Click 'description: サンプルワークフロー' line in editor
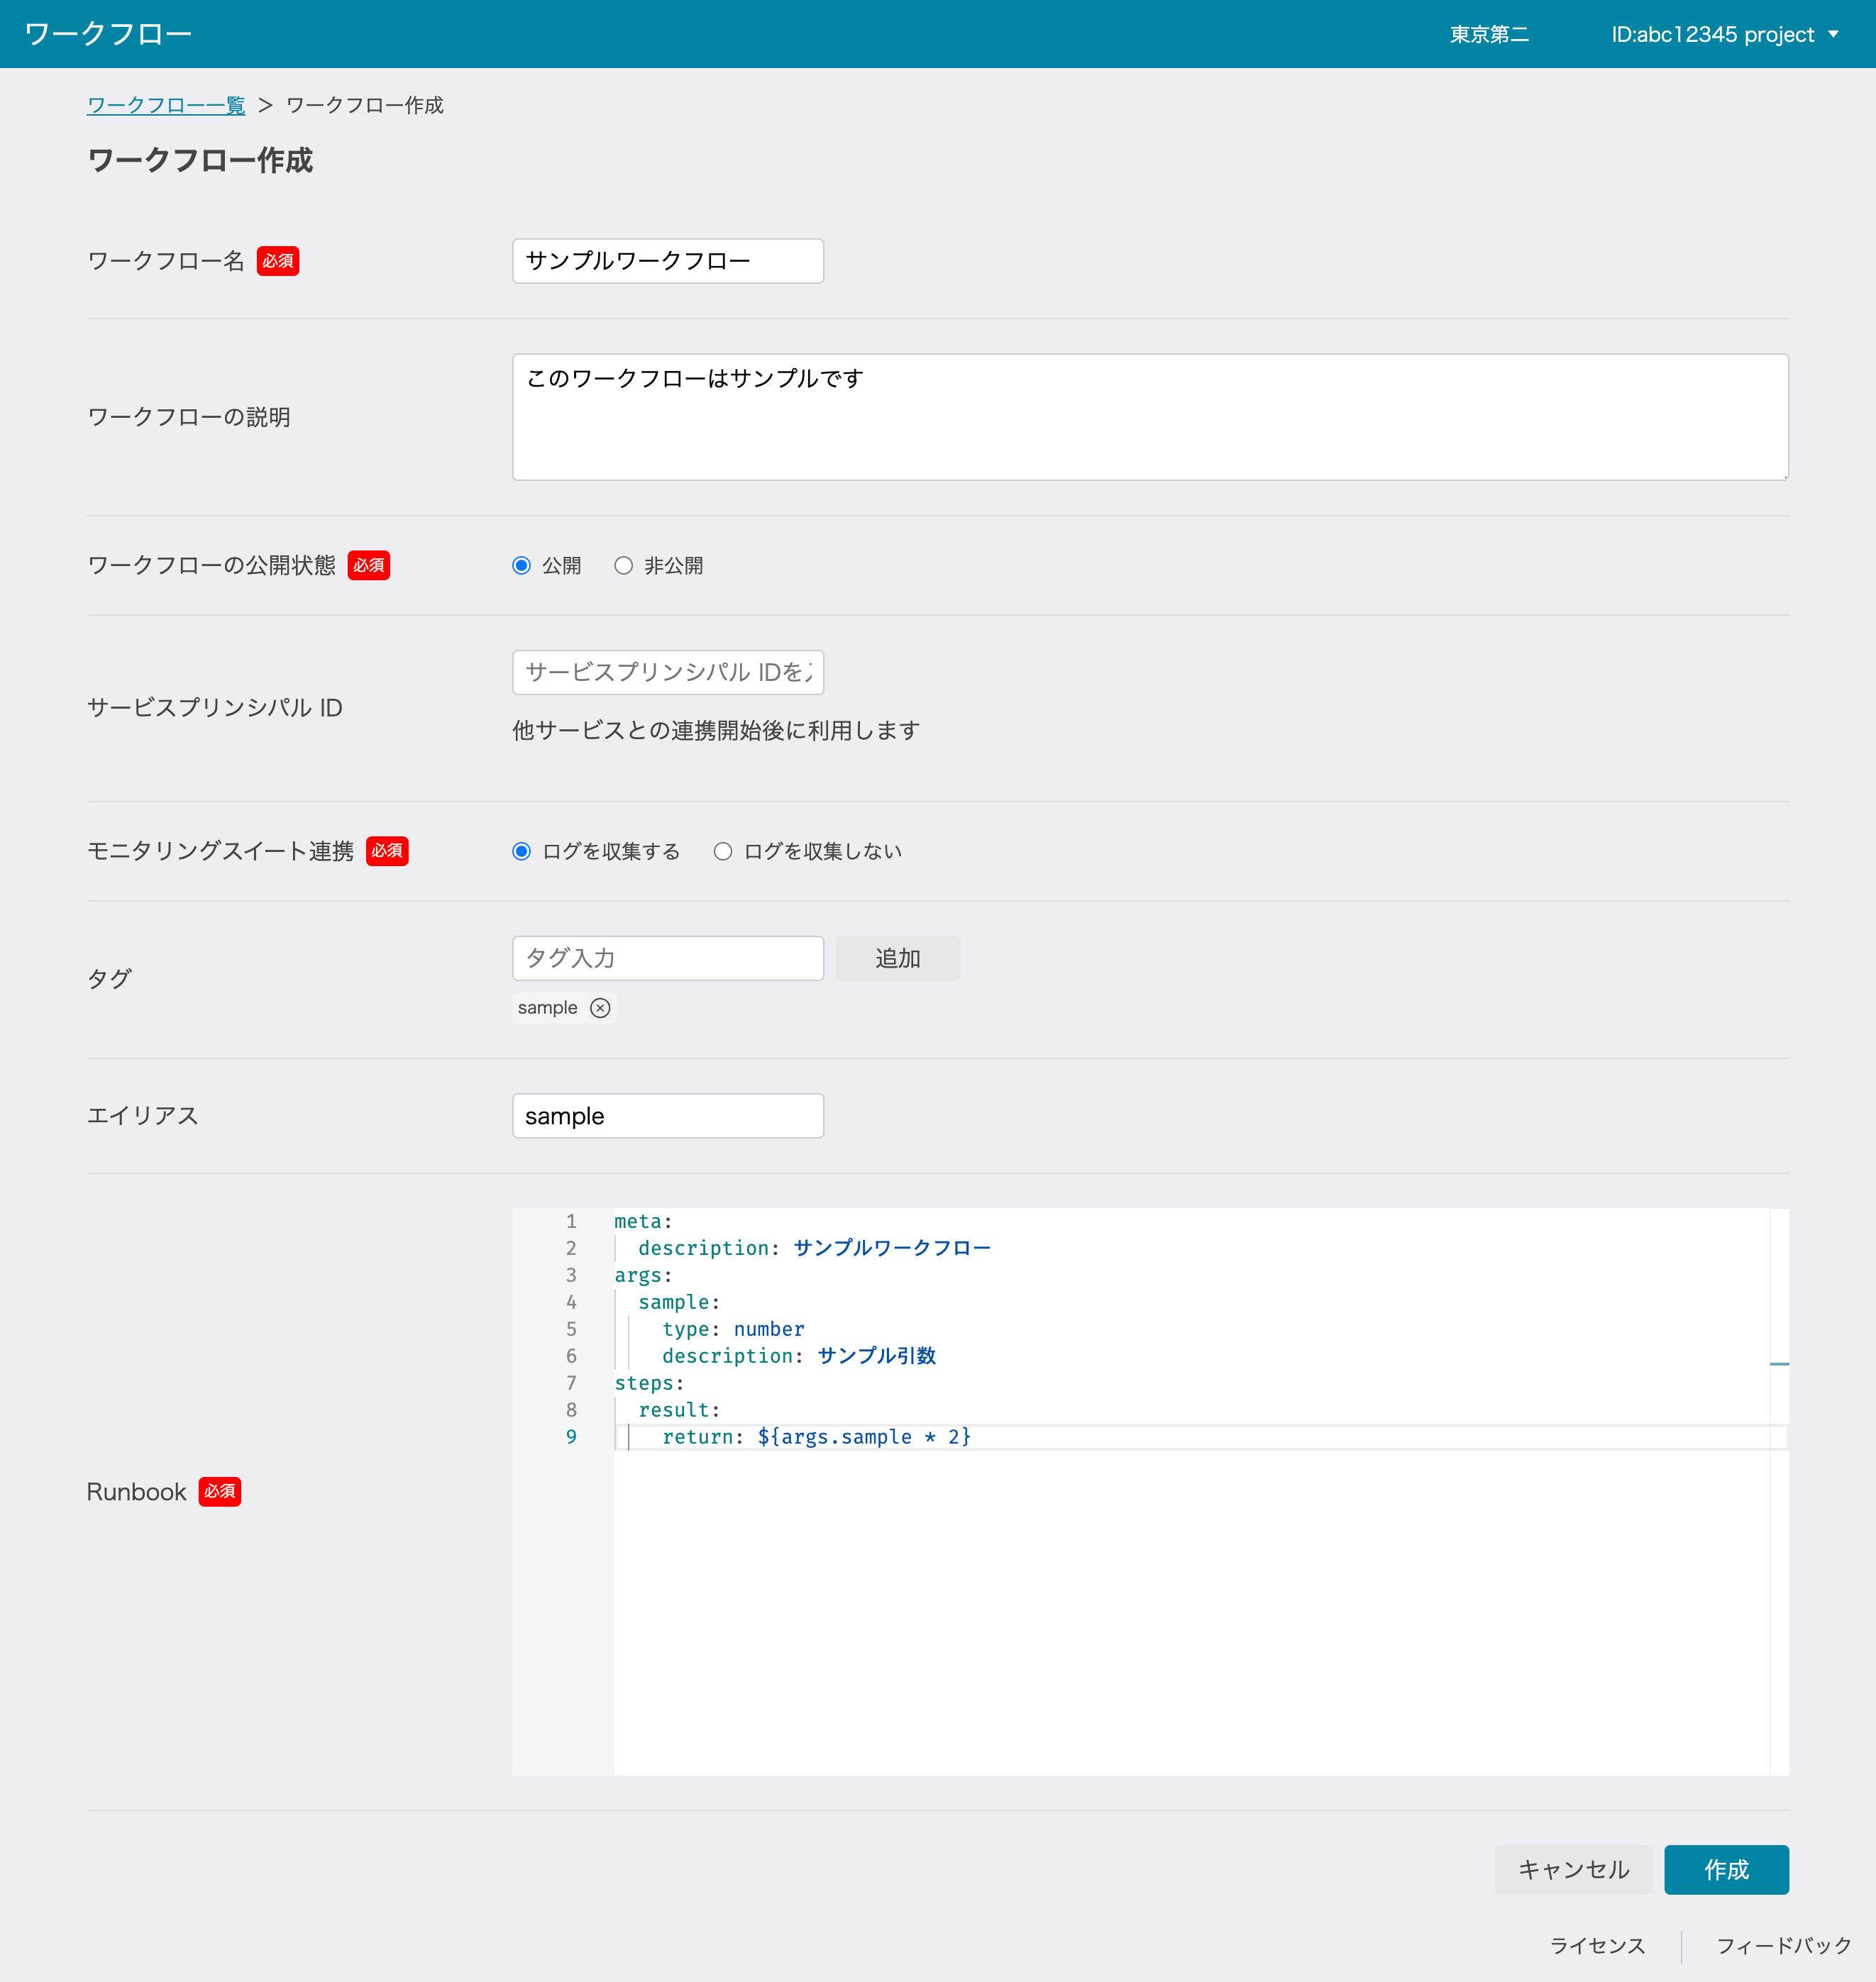1876x1982 pixels. coord(814,1248)
